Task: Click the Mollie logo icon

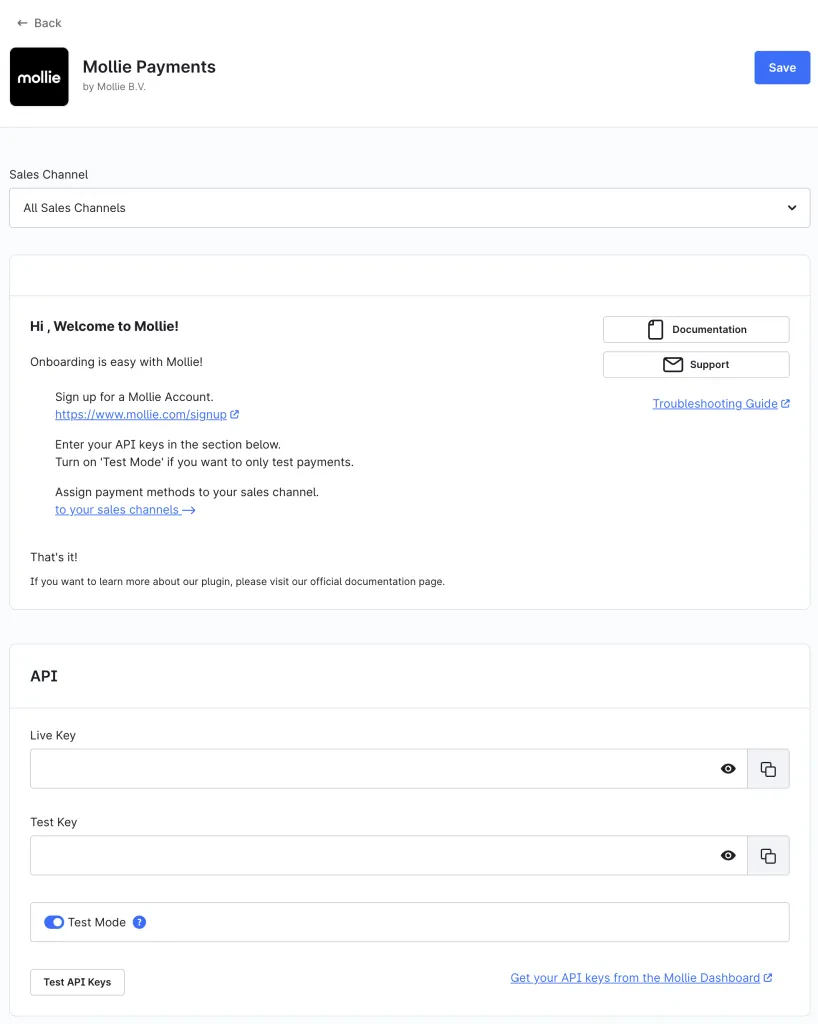Action: 39,76
